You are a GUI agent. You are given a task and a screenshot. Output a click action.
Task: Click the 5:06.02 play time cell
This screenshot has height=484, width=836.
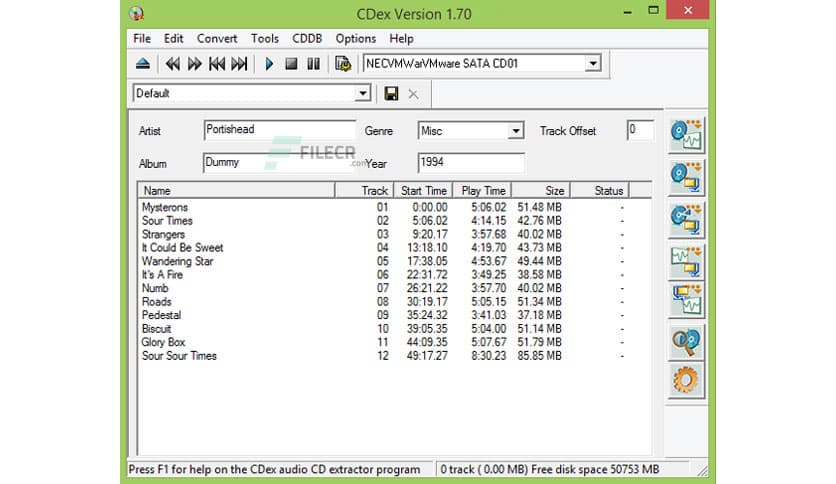(488, 207)
